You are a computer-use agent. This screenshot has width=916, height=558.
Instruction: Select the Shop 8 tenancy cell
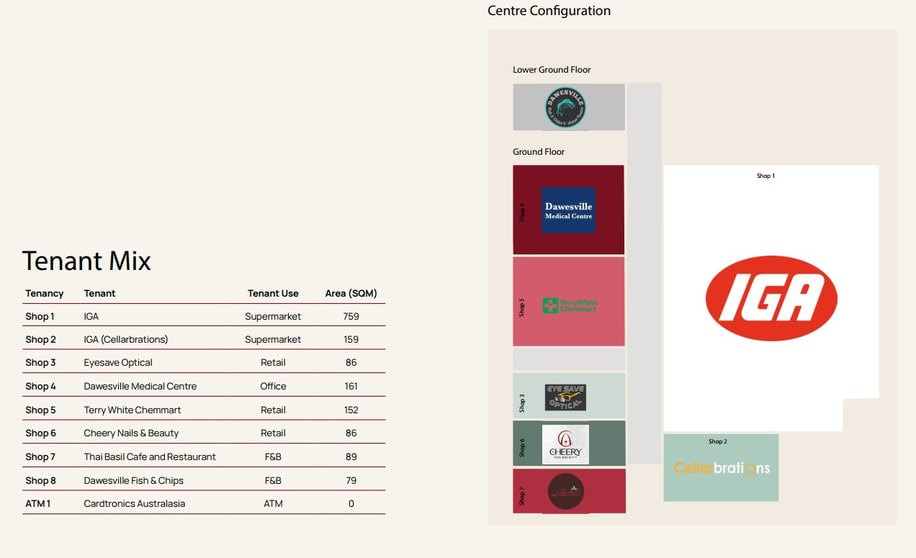pos(40,480)
